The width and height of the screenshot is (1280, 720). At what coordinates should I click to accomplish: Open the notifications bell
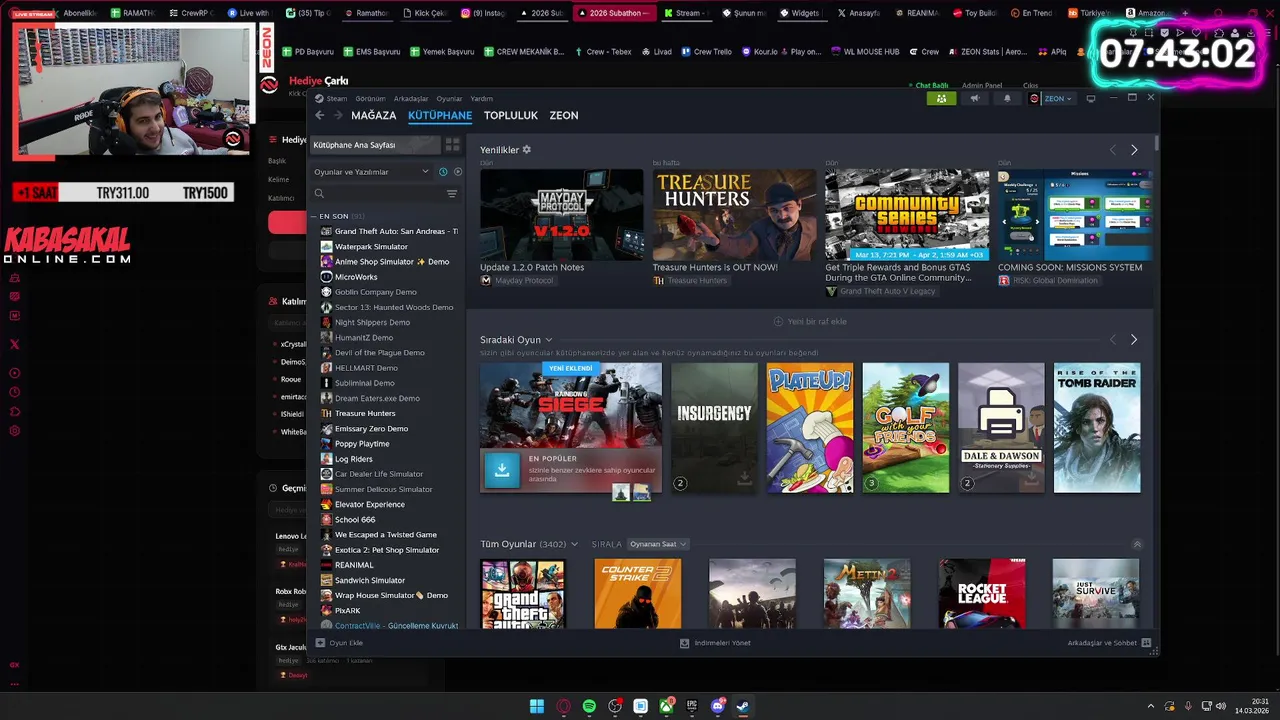(x=1007, y=98)
